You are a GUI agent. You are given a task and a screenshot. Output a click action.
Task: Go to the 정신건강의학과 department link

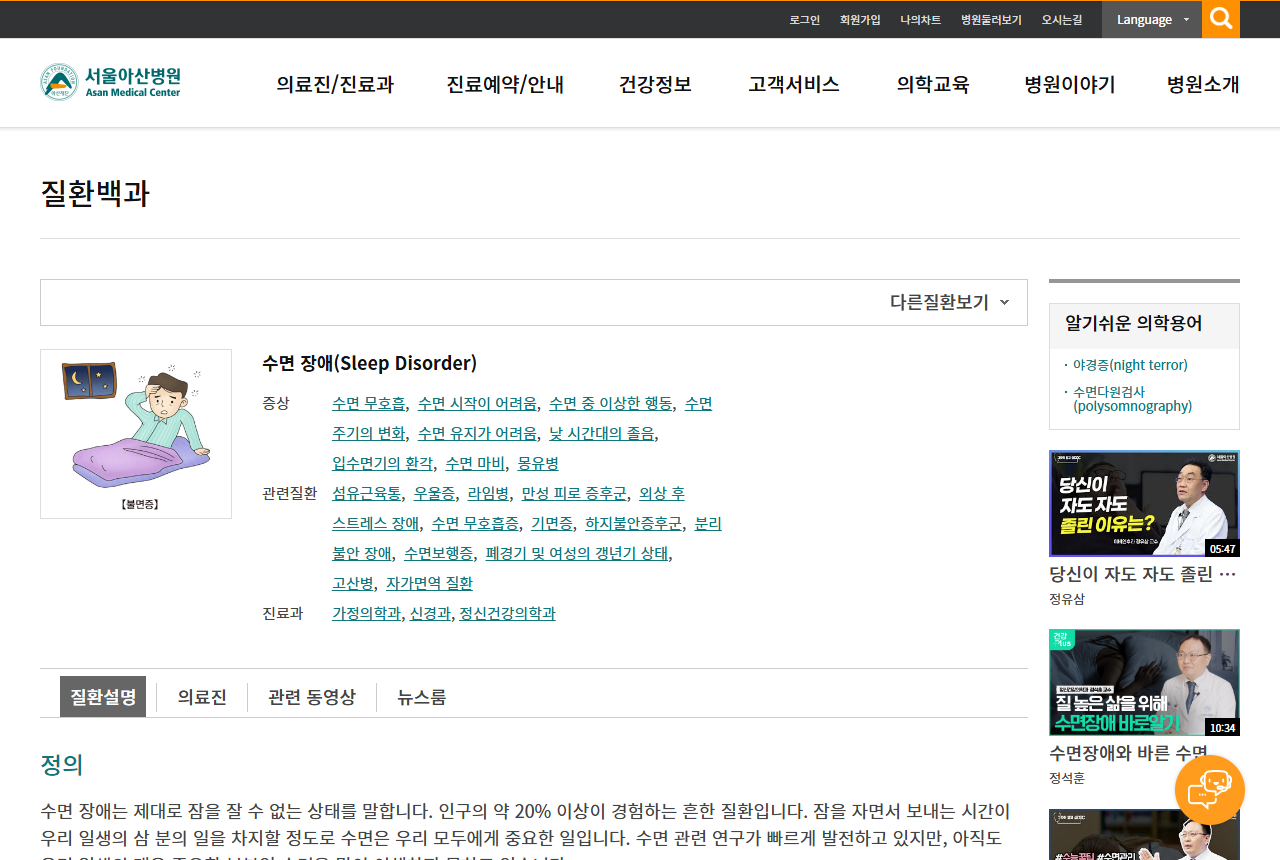point(507,614)
